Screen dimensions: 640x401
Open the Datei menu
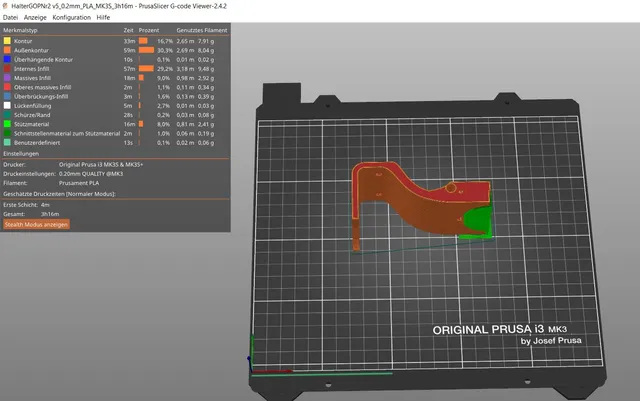(x=10, y=18)
